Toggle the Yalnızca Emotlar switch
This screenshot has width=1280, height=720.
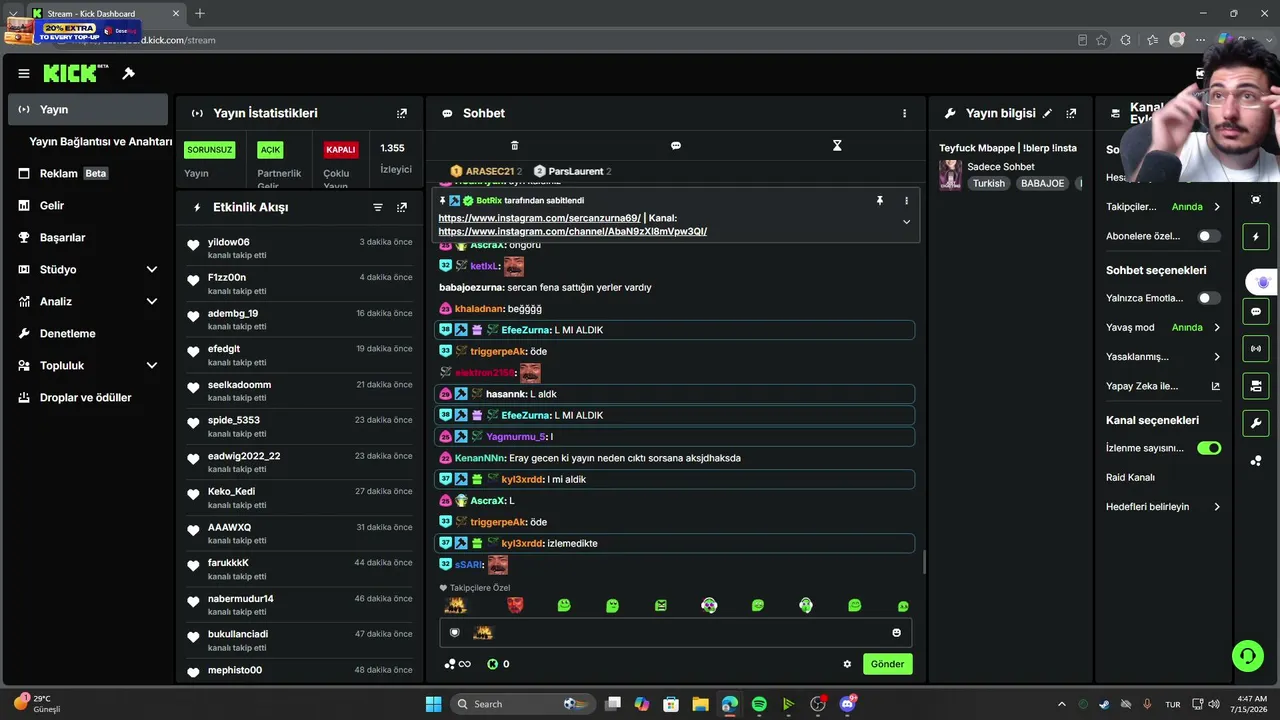point(1209,298)
